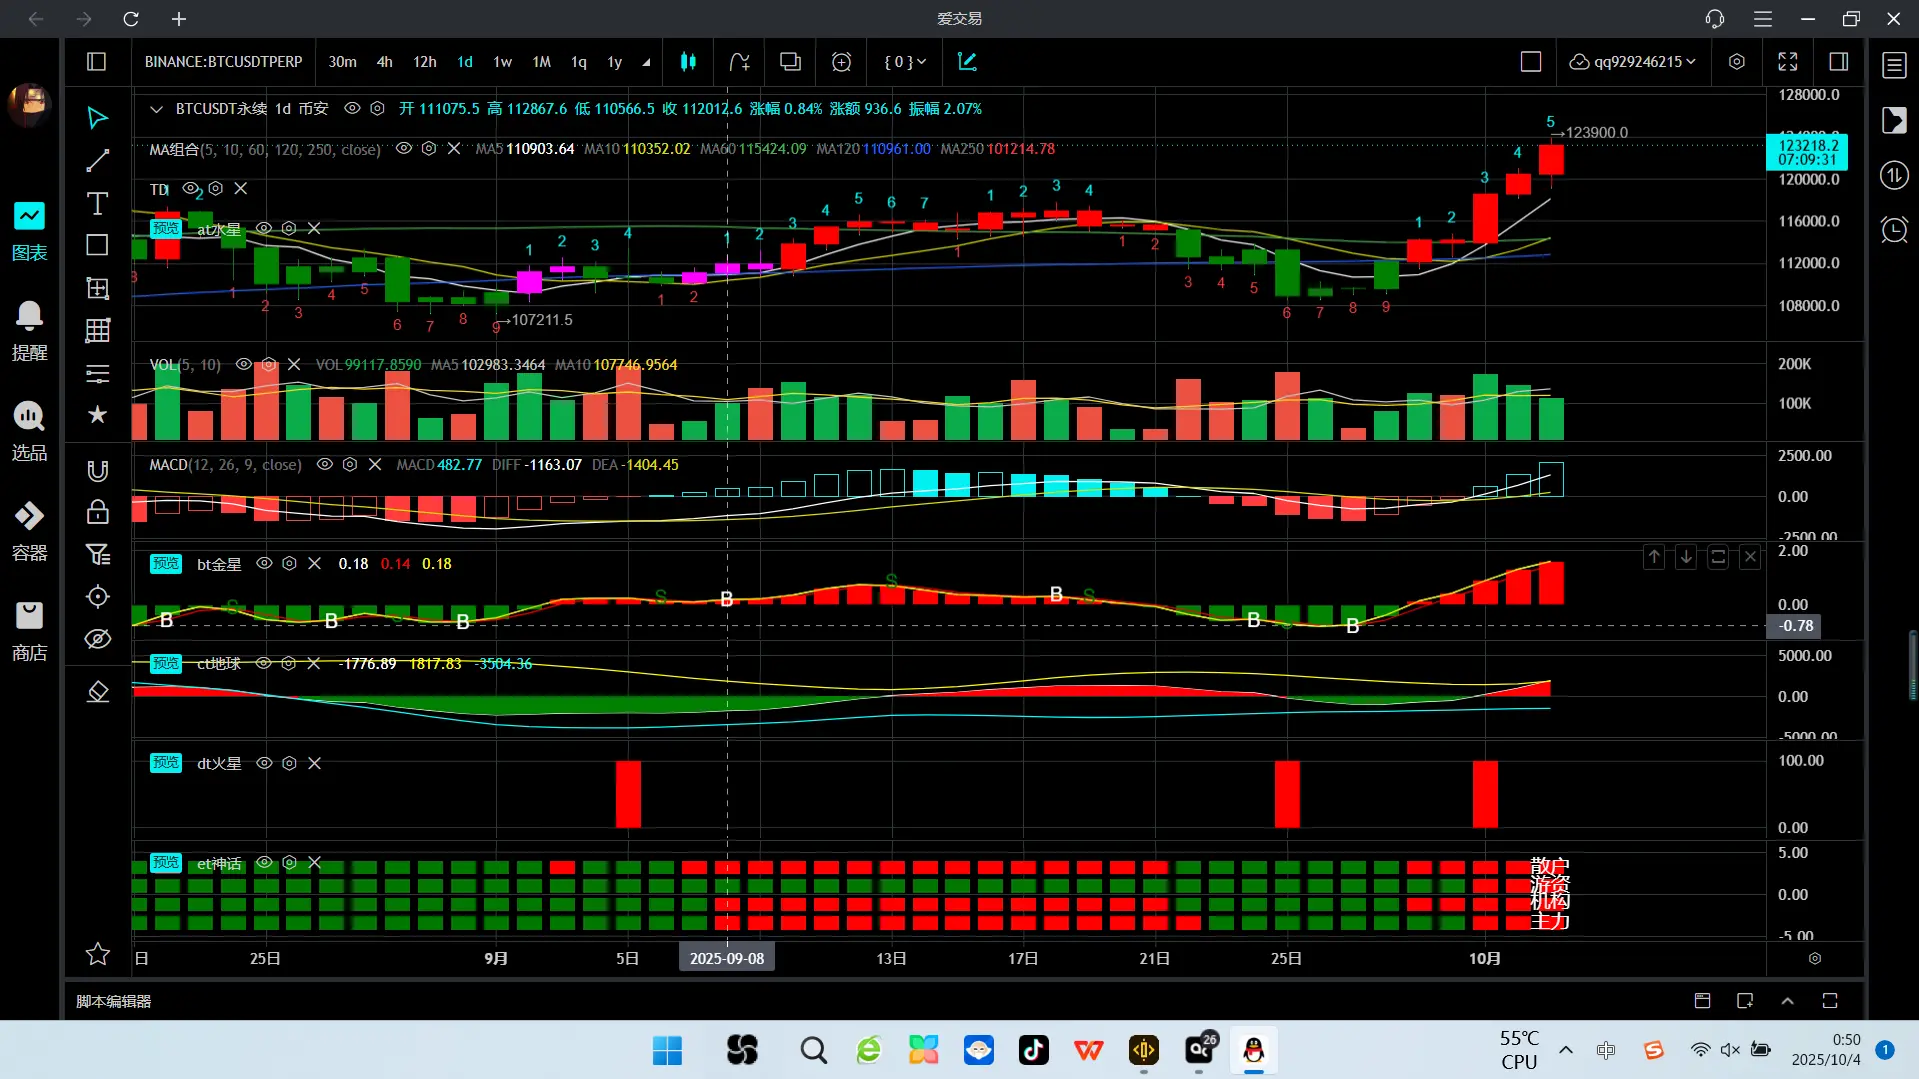The image size is (1919, 1079).
Task: Hide all drawings with crossed-eye icon
Action: [97, 639]
